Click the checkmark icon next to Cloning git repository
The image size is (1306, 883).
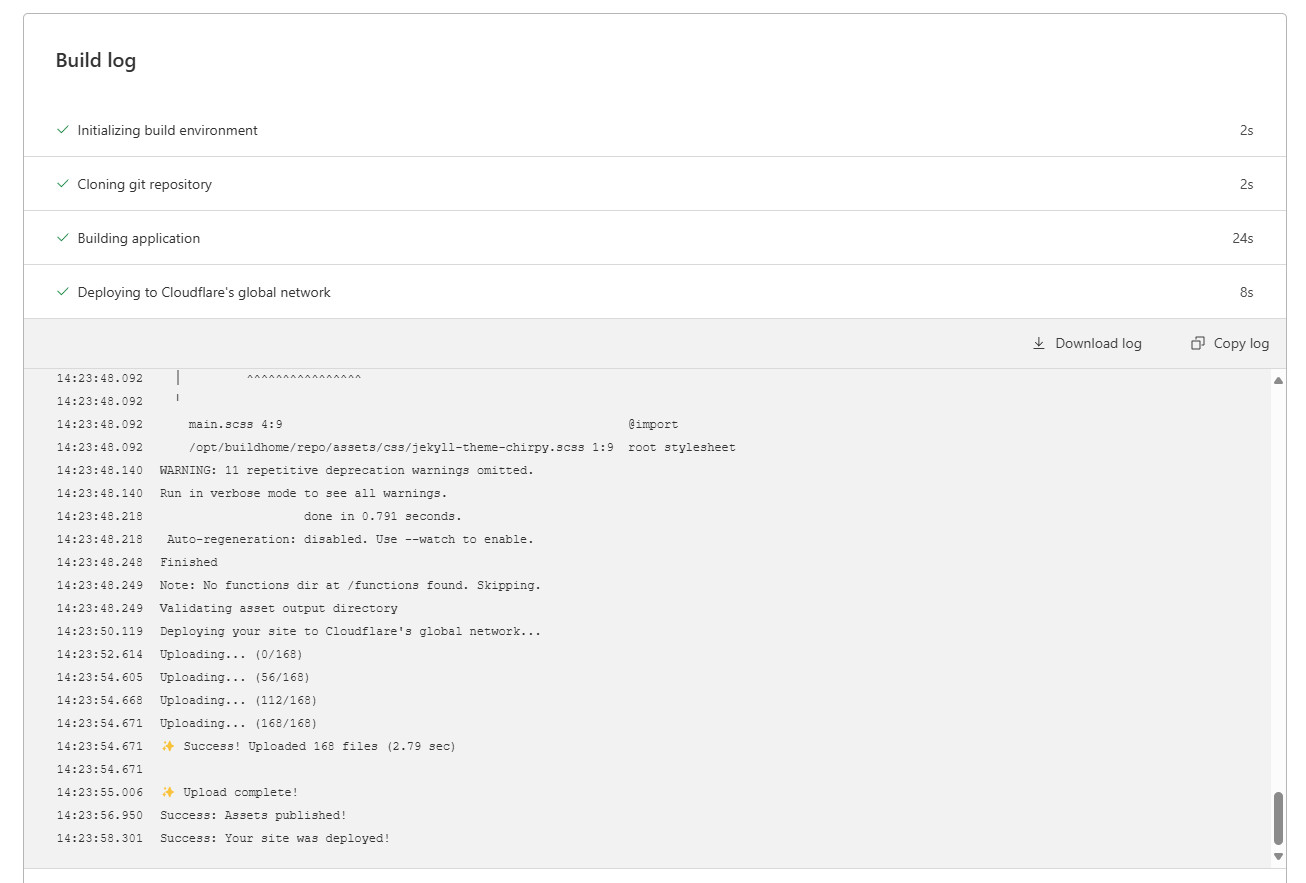63,184
